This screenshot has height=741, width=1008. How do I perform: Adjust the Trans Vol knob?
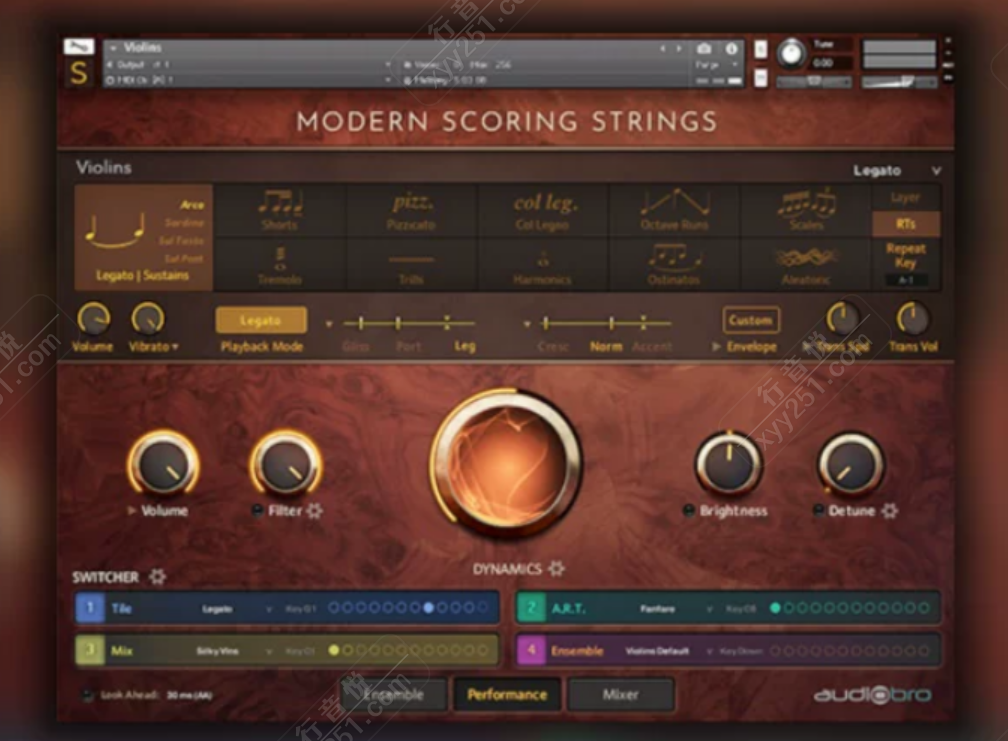click(912, 318)
